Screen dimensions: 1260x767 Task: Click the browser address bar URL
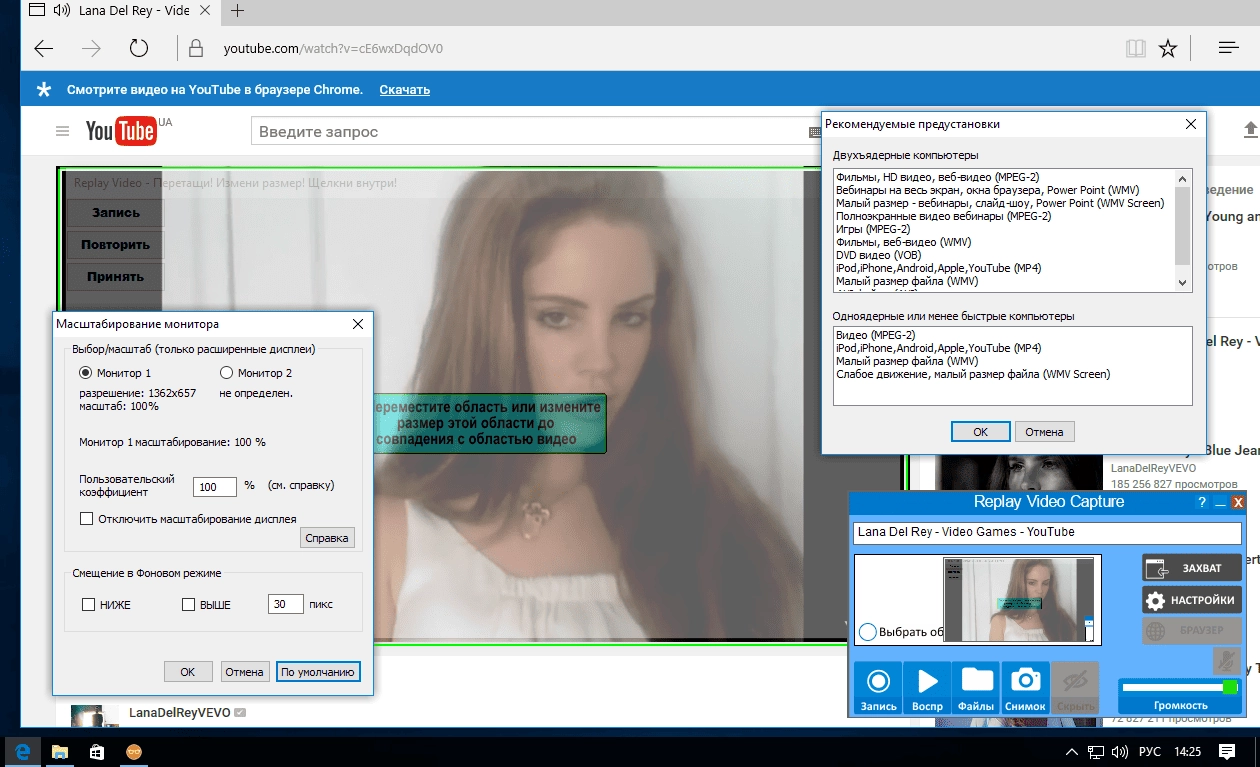click(x=333, y=48)
